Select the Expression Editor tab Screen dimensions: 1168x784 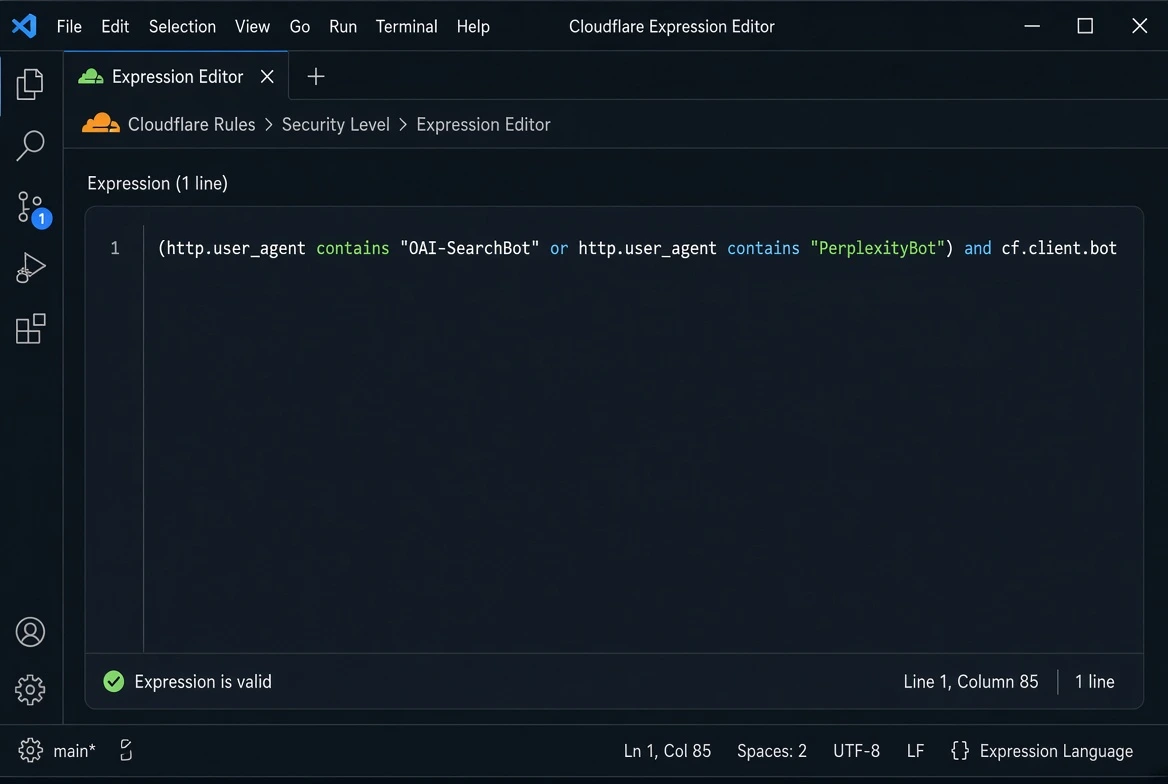click(177, 76)
